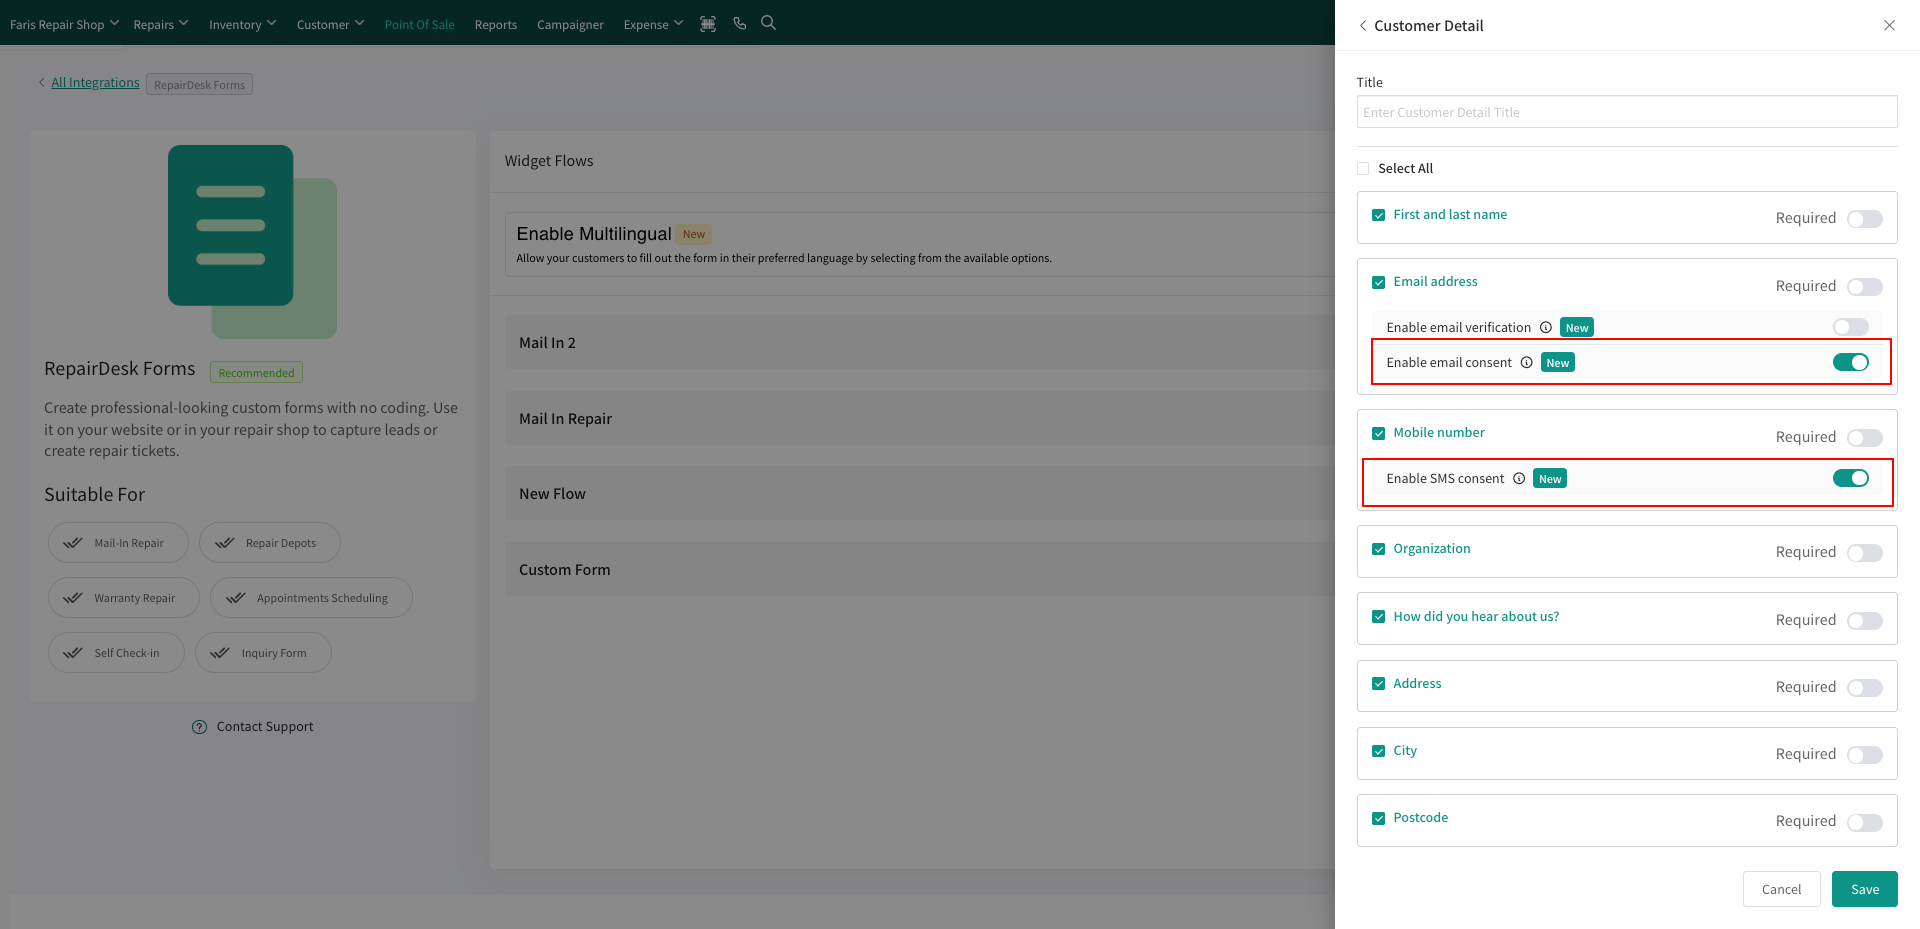Expand the Custom Form flow
This screenshot has width=1920, height=929.
(x=920, y=569)
